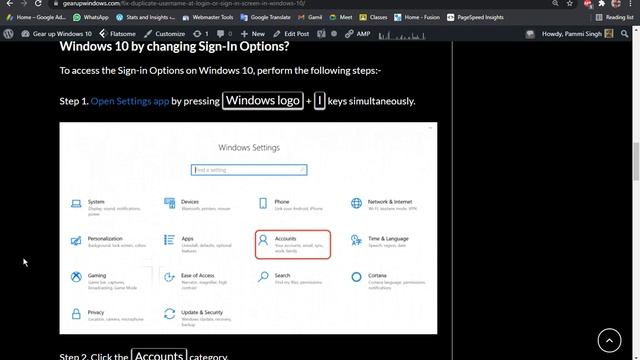640x360 pixels.
Task: Open the Chrome profile avatar
Action: pos(616,4)
